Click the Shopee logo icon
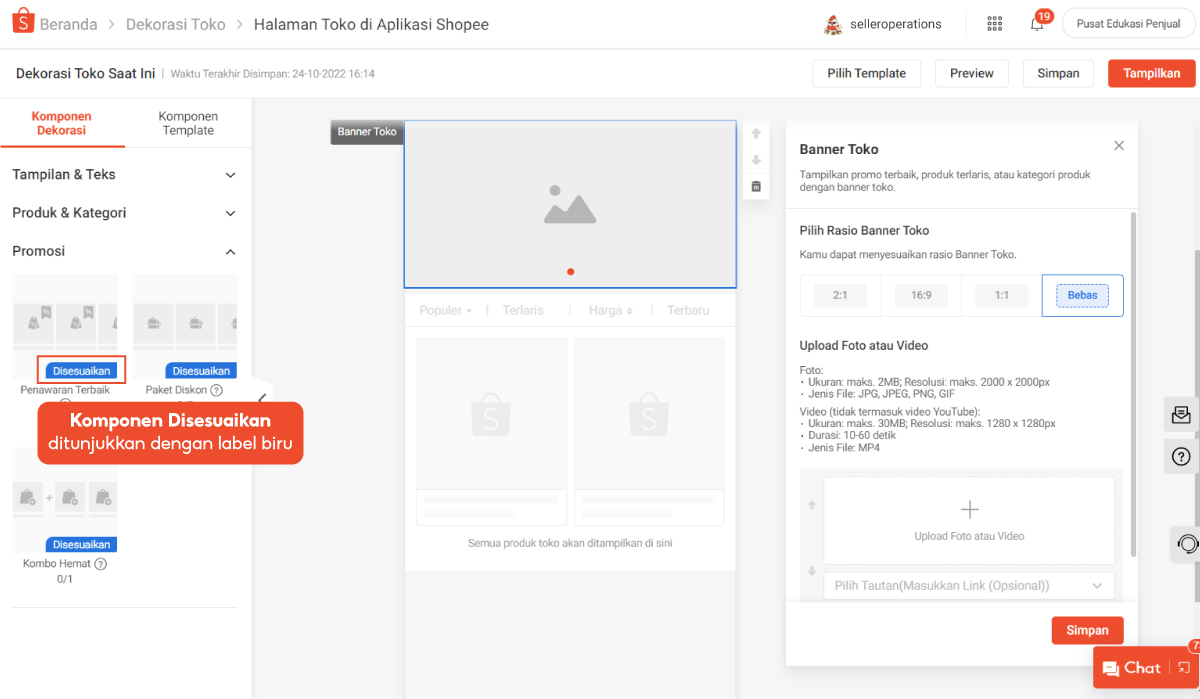1200x699 pixels. tap(23, 23)
